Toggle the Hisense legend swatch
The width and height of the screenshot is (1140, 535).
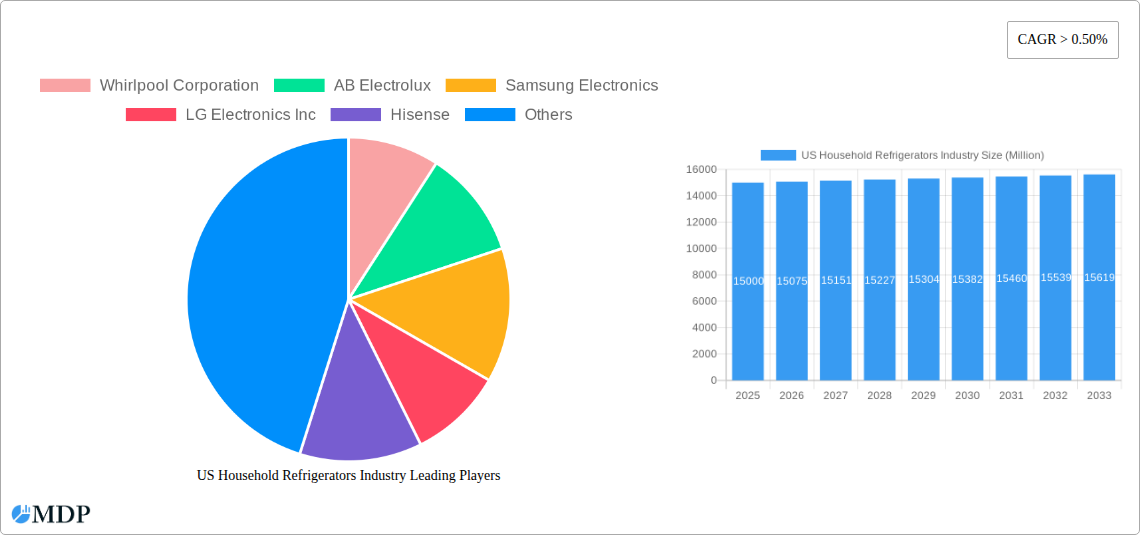[356, 115]
